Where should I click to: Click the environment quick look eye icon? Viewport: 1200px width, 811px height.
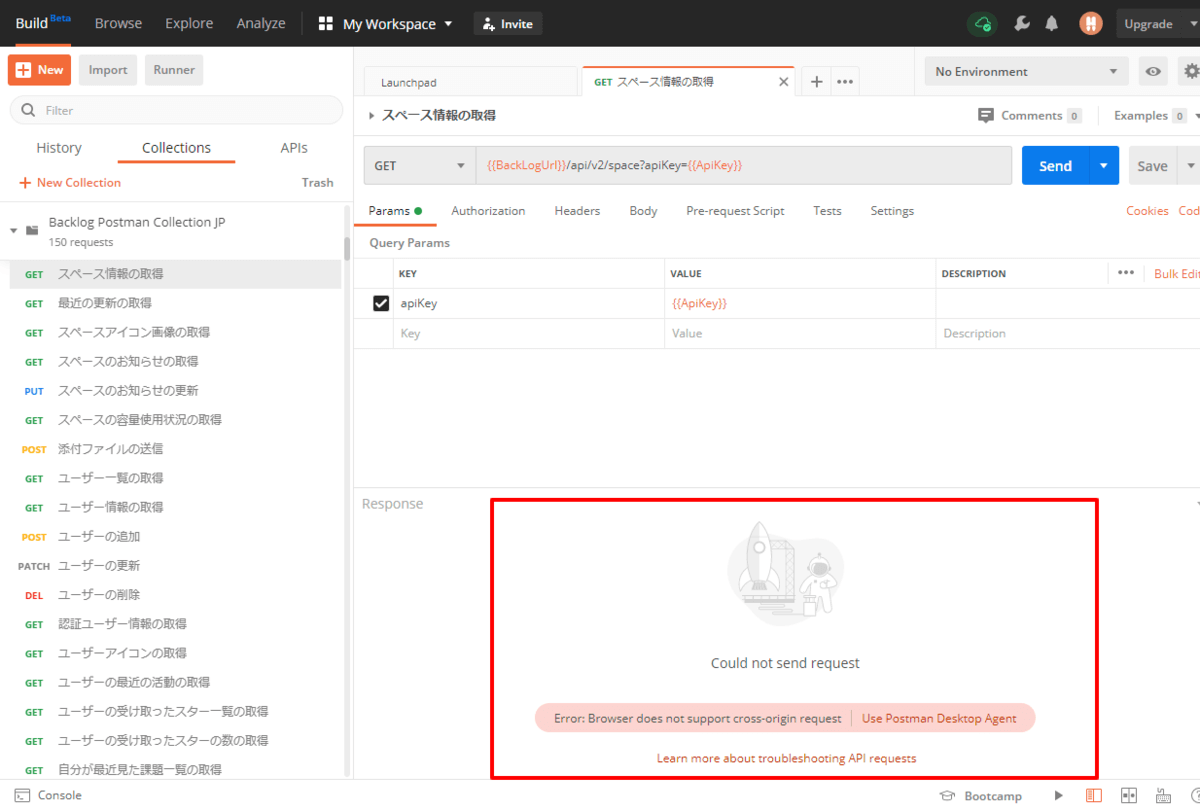tap(1154, 71)
